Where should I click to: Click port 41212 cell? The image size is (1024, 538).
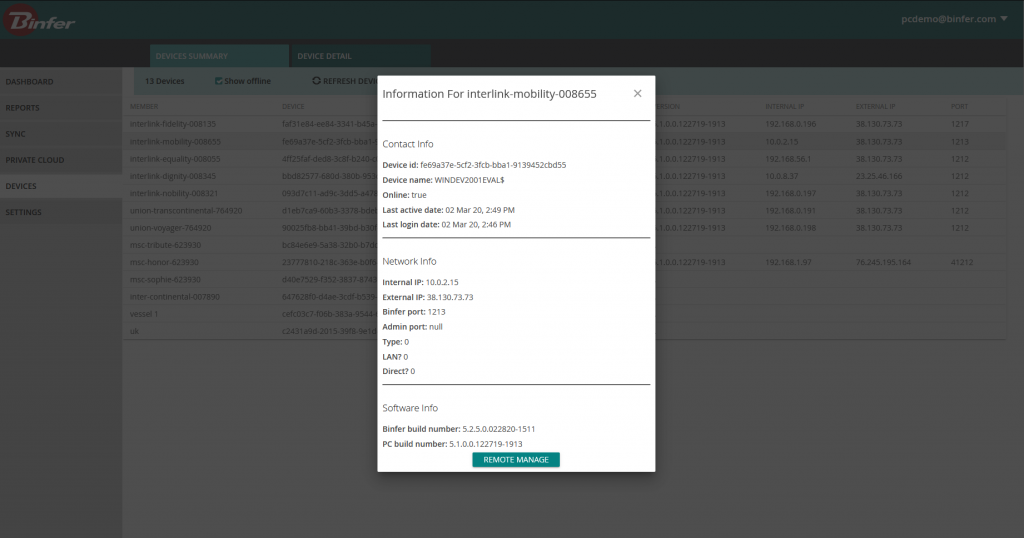(x=962, y=262)
